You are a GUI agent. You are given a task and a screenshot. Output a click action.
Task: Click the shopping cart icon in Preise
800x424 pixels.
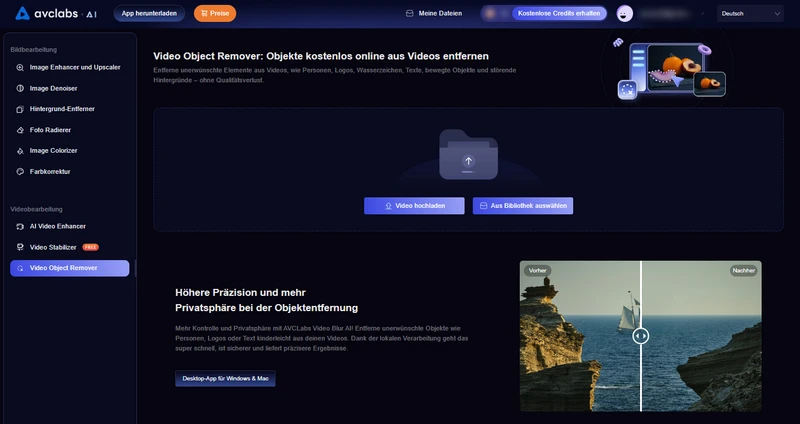click(204, 14)
